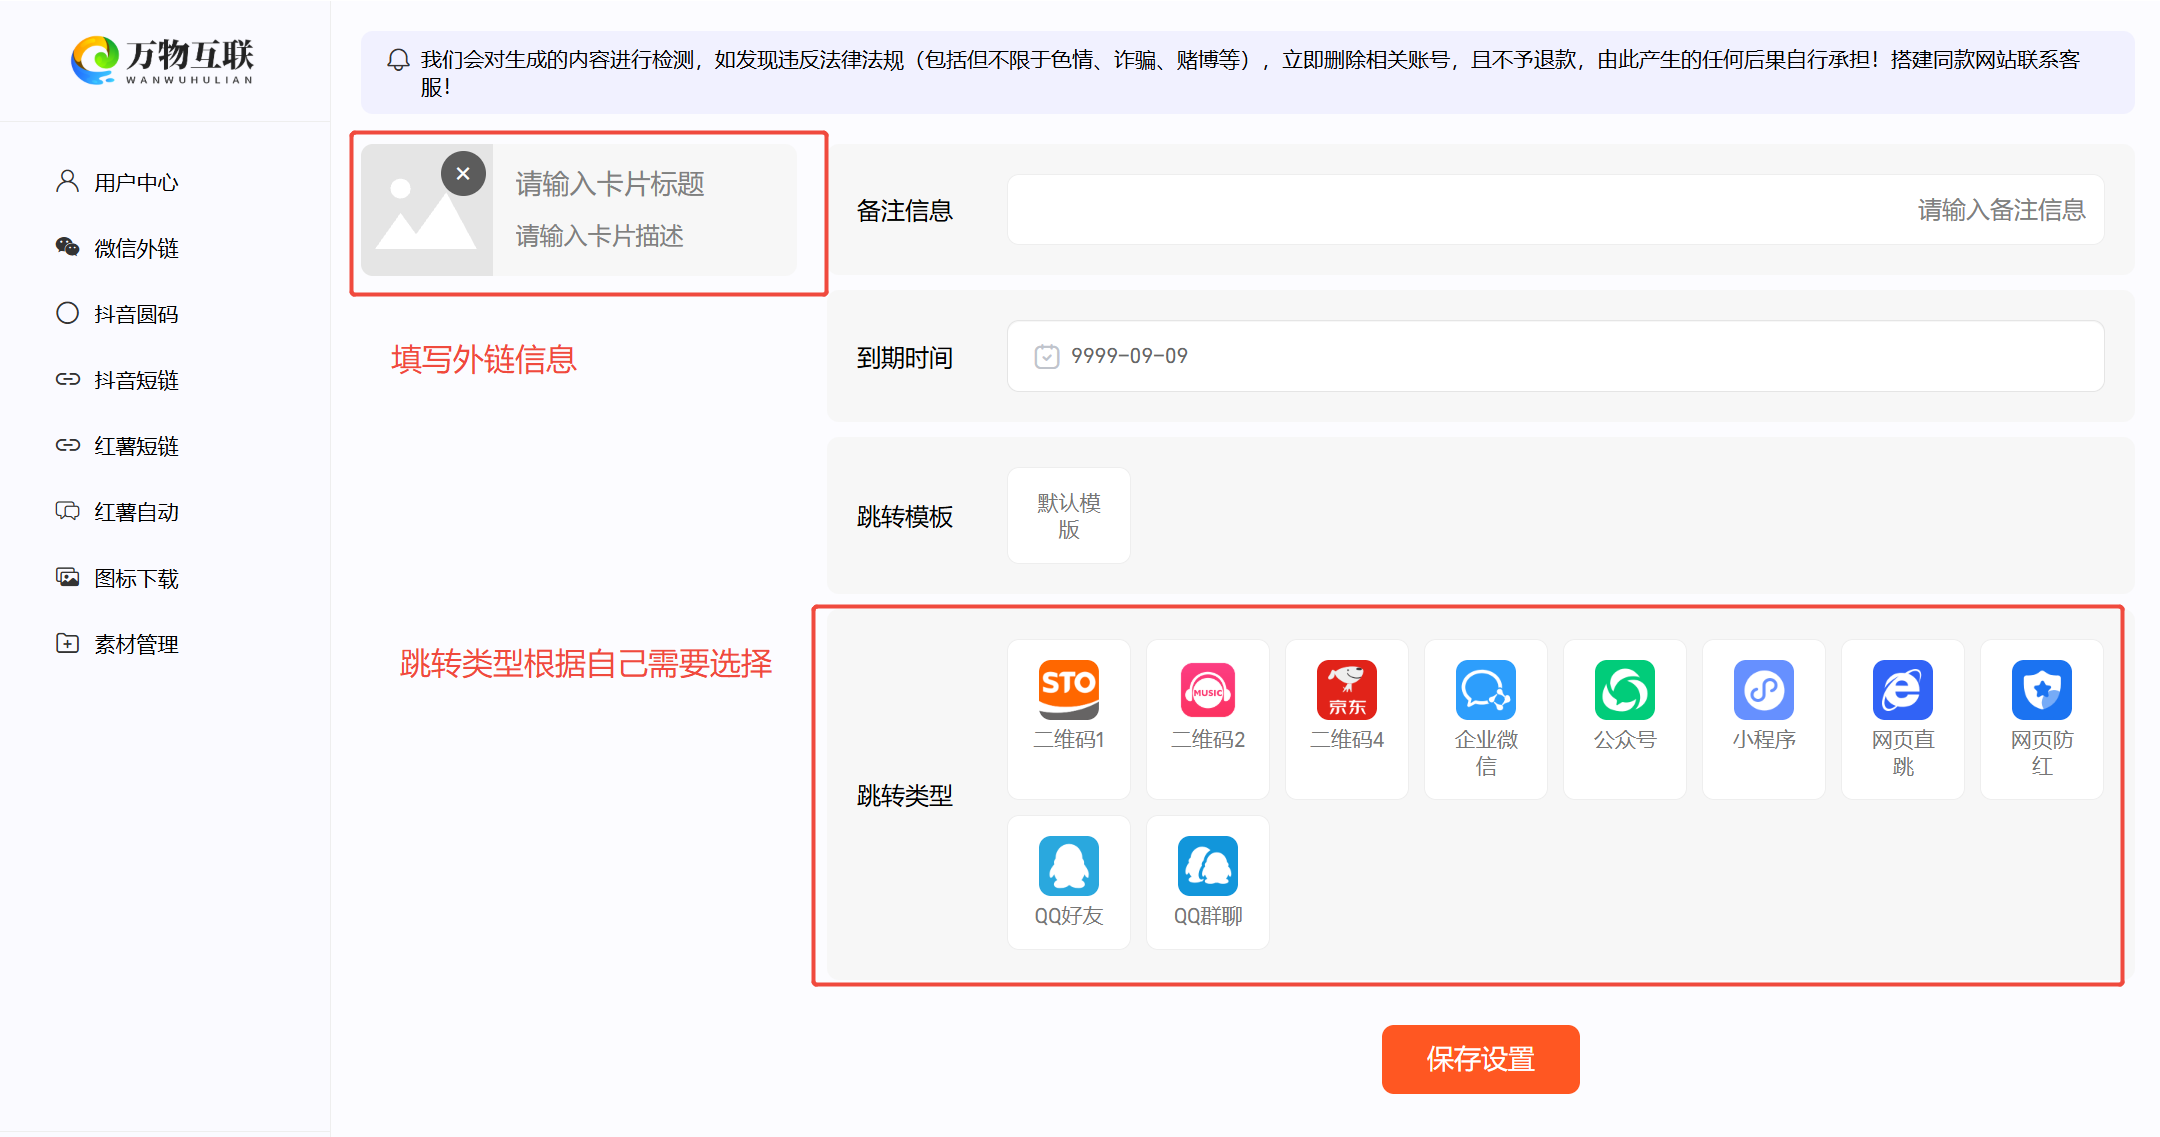The image size is (2160, 1137).
Task: Select the 默认模版 jump template
Action: coord(1069,516)
